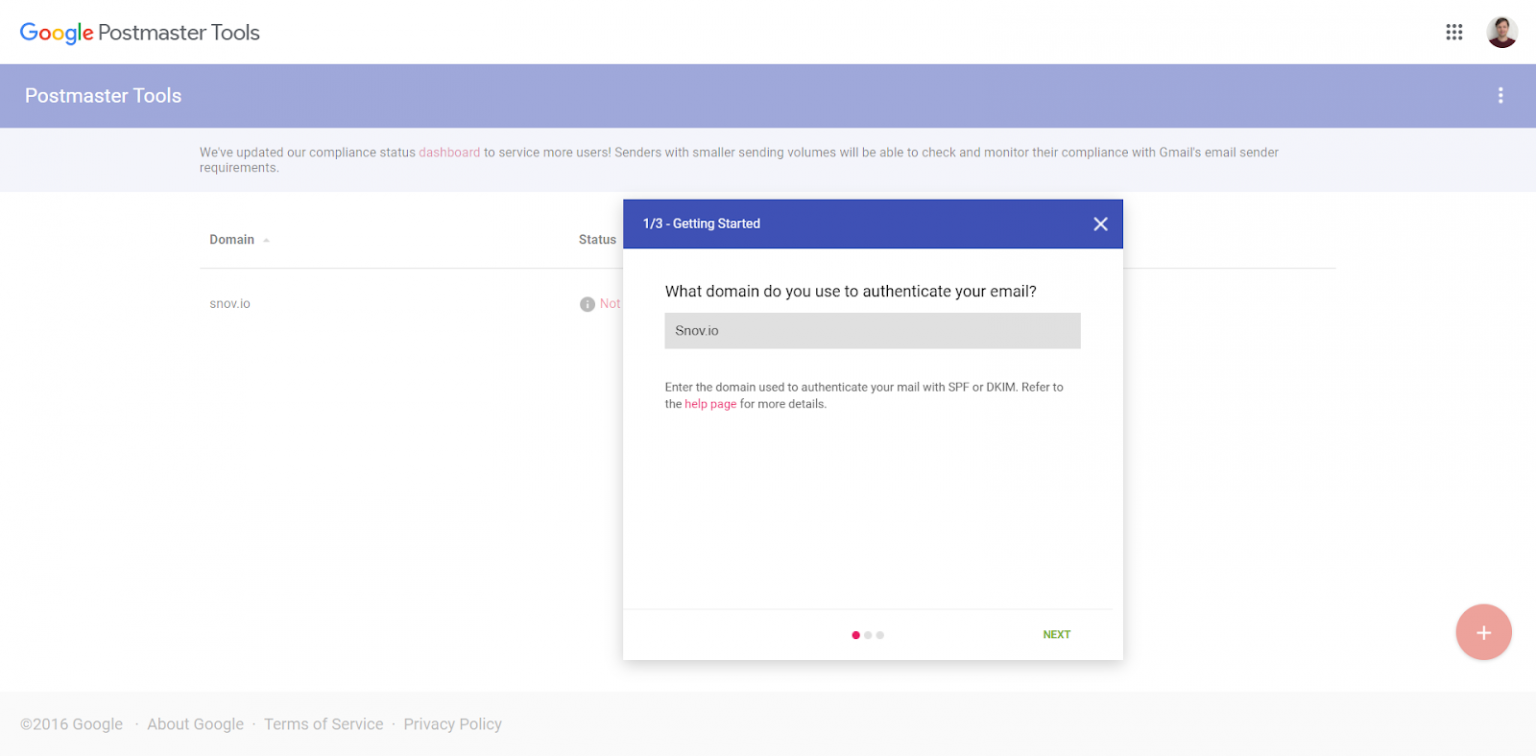
Task: Open the three-dot more options menu
Action: (x=1500, y=95)
